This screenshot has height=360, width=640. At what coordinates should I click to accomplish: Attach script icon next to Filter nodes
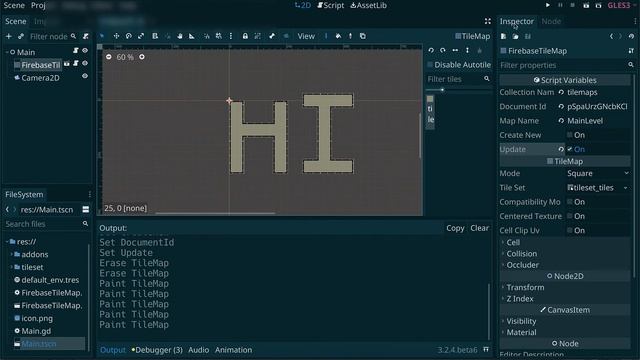pyautogui.click(x=86, y=37)
